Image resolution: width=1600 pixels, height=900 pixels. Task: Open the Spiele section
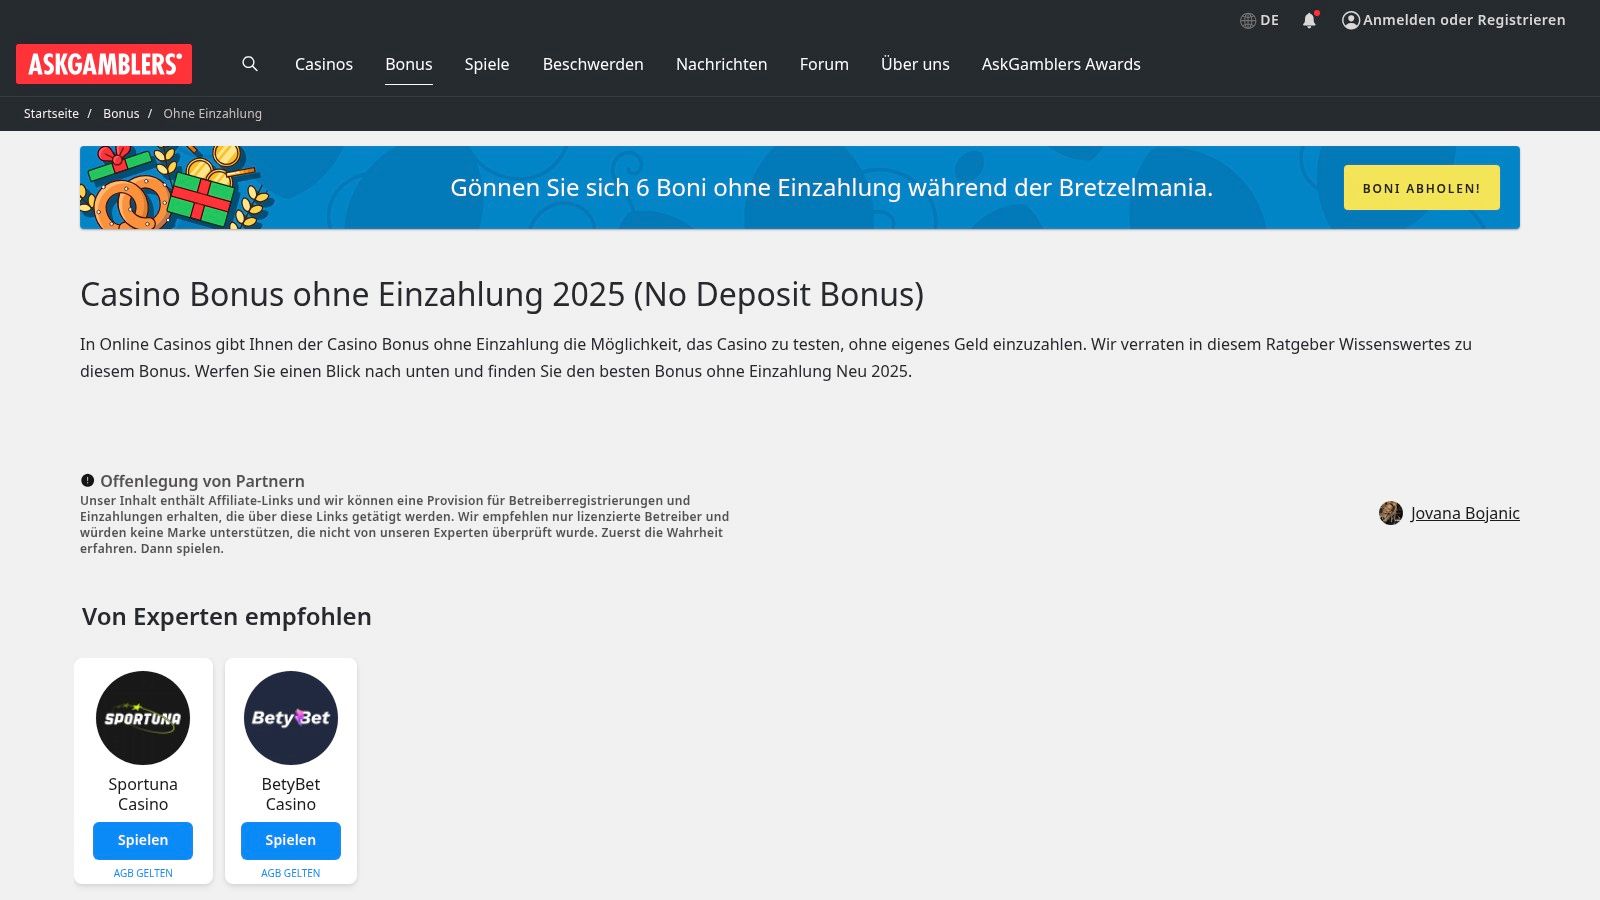point(486,64)
